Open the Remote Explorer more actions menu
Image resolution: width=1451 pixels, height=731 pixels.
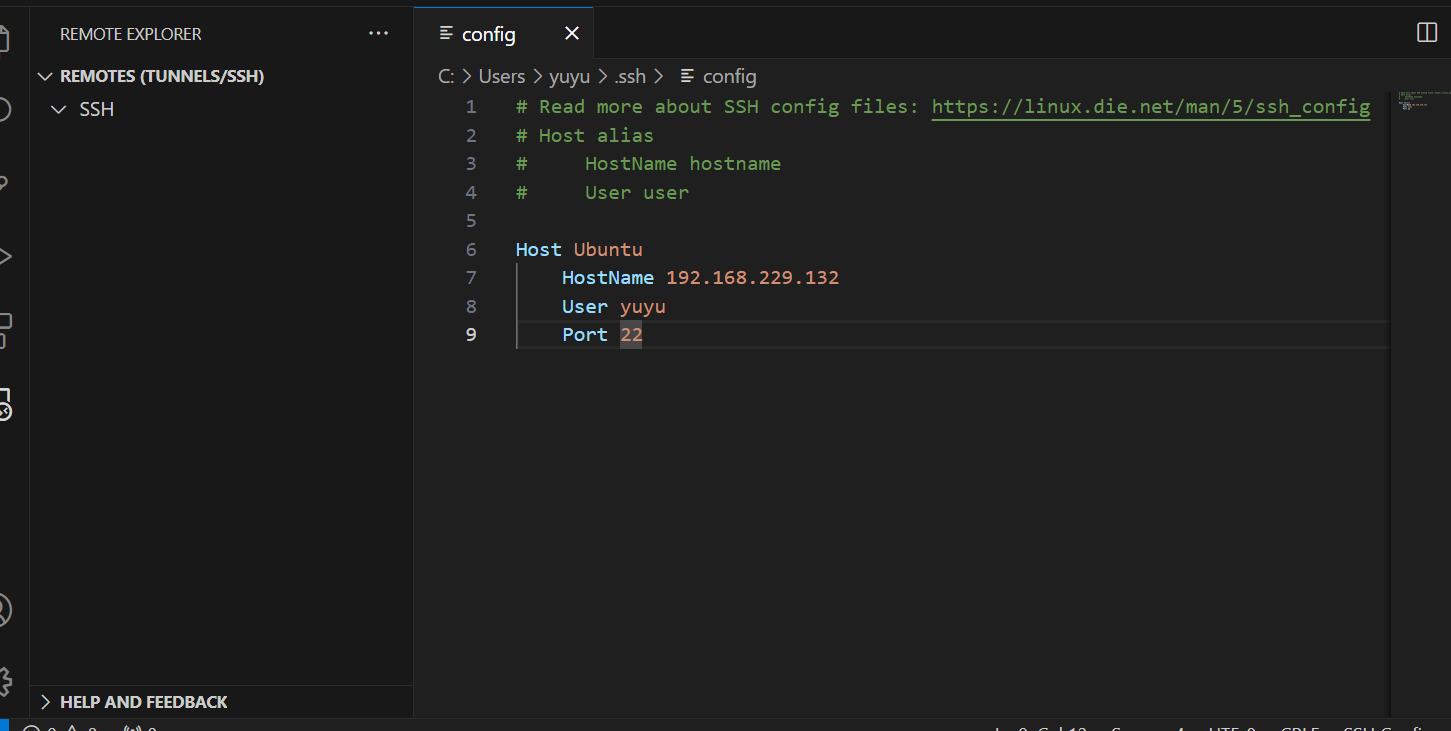(378, 33)
